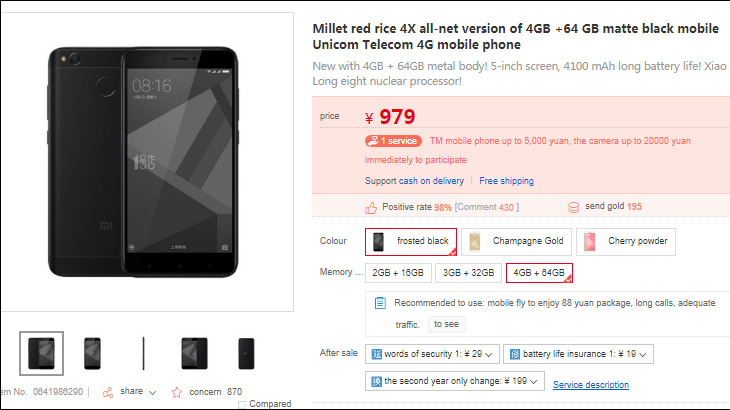Open the Service description link
730x410 pixels.
(591, 385)
